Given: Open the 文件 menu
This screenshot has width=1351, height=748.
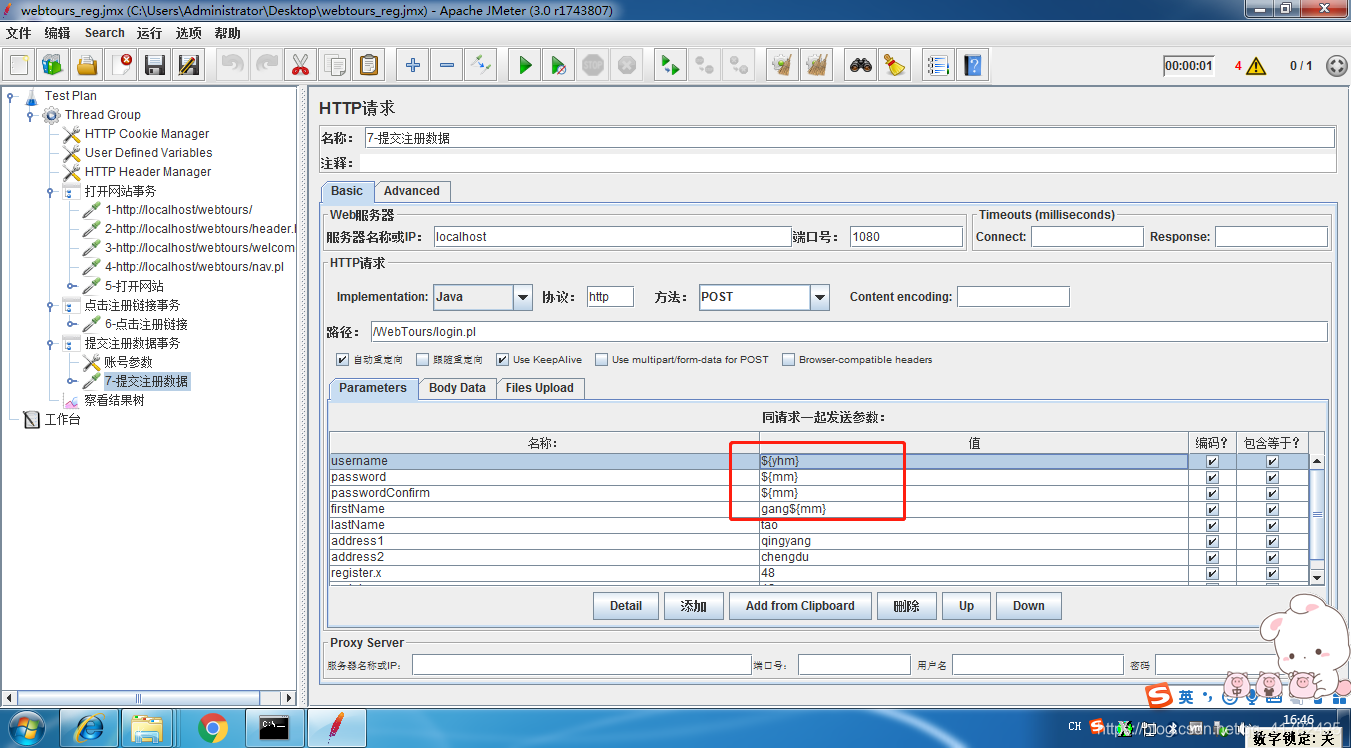Looking at the screenshot, I should [18, 33].
